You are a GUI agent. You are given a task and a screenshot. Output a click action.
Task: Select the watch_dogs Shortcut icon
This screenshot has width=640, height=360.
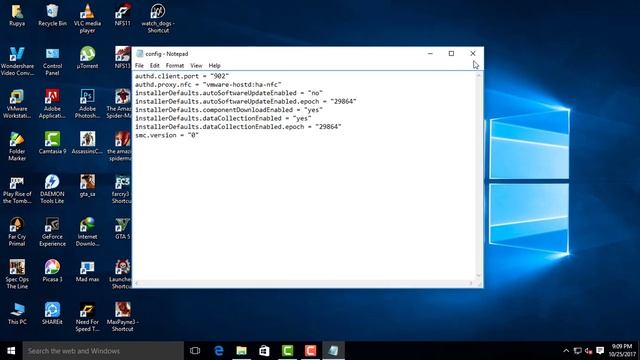158,19
